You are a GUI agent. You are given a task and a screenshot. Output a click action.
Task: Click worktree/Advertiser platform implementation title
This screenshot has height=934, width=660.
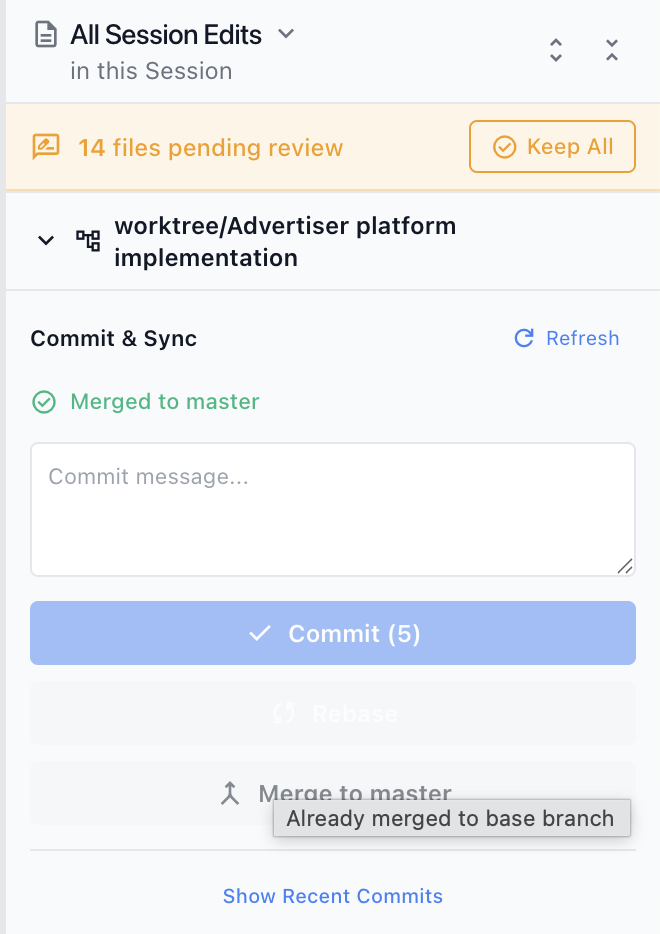pyautogui.click(x=285, y=242)
